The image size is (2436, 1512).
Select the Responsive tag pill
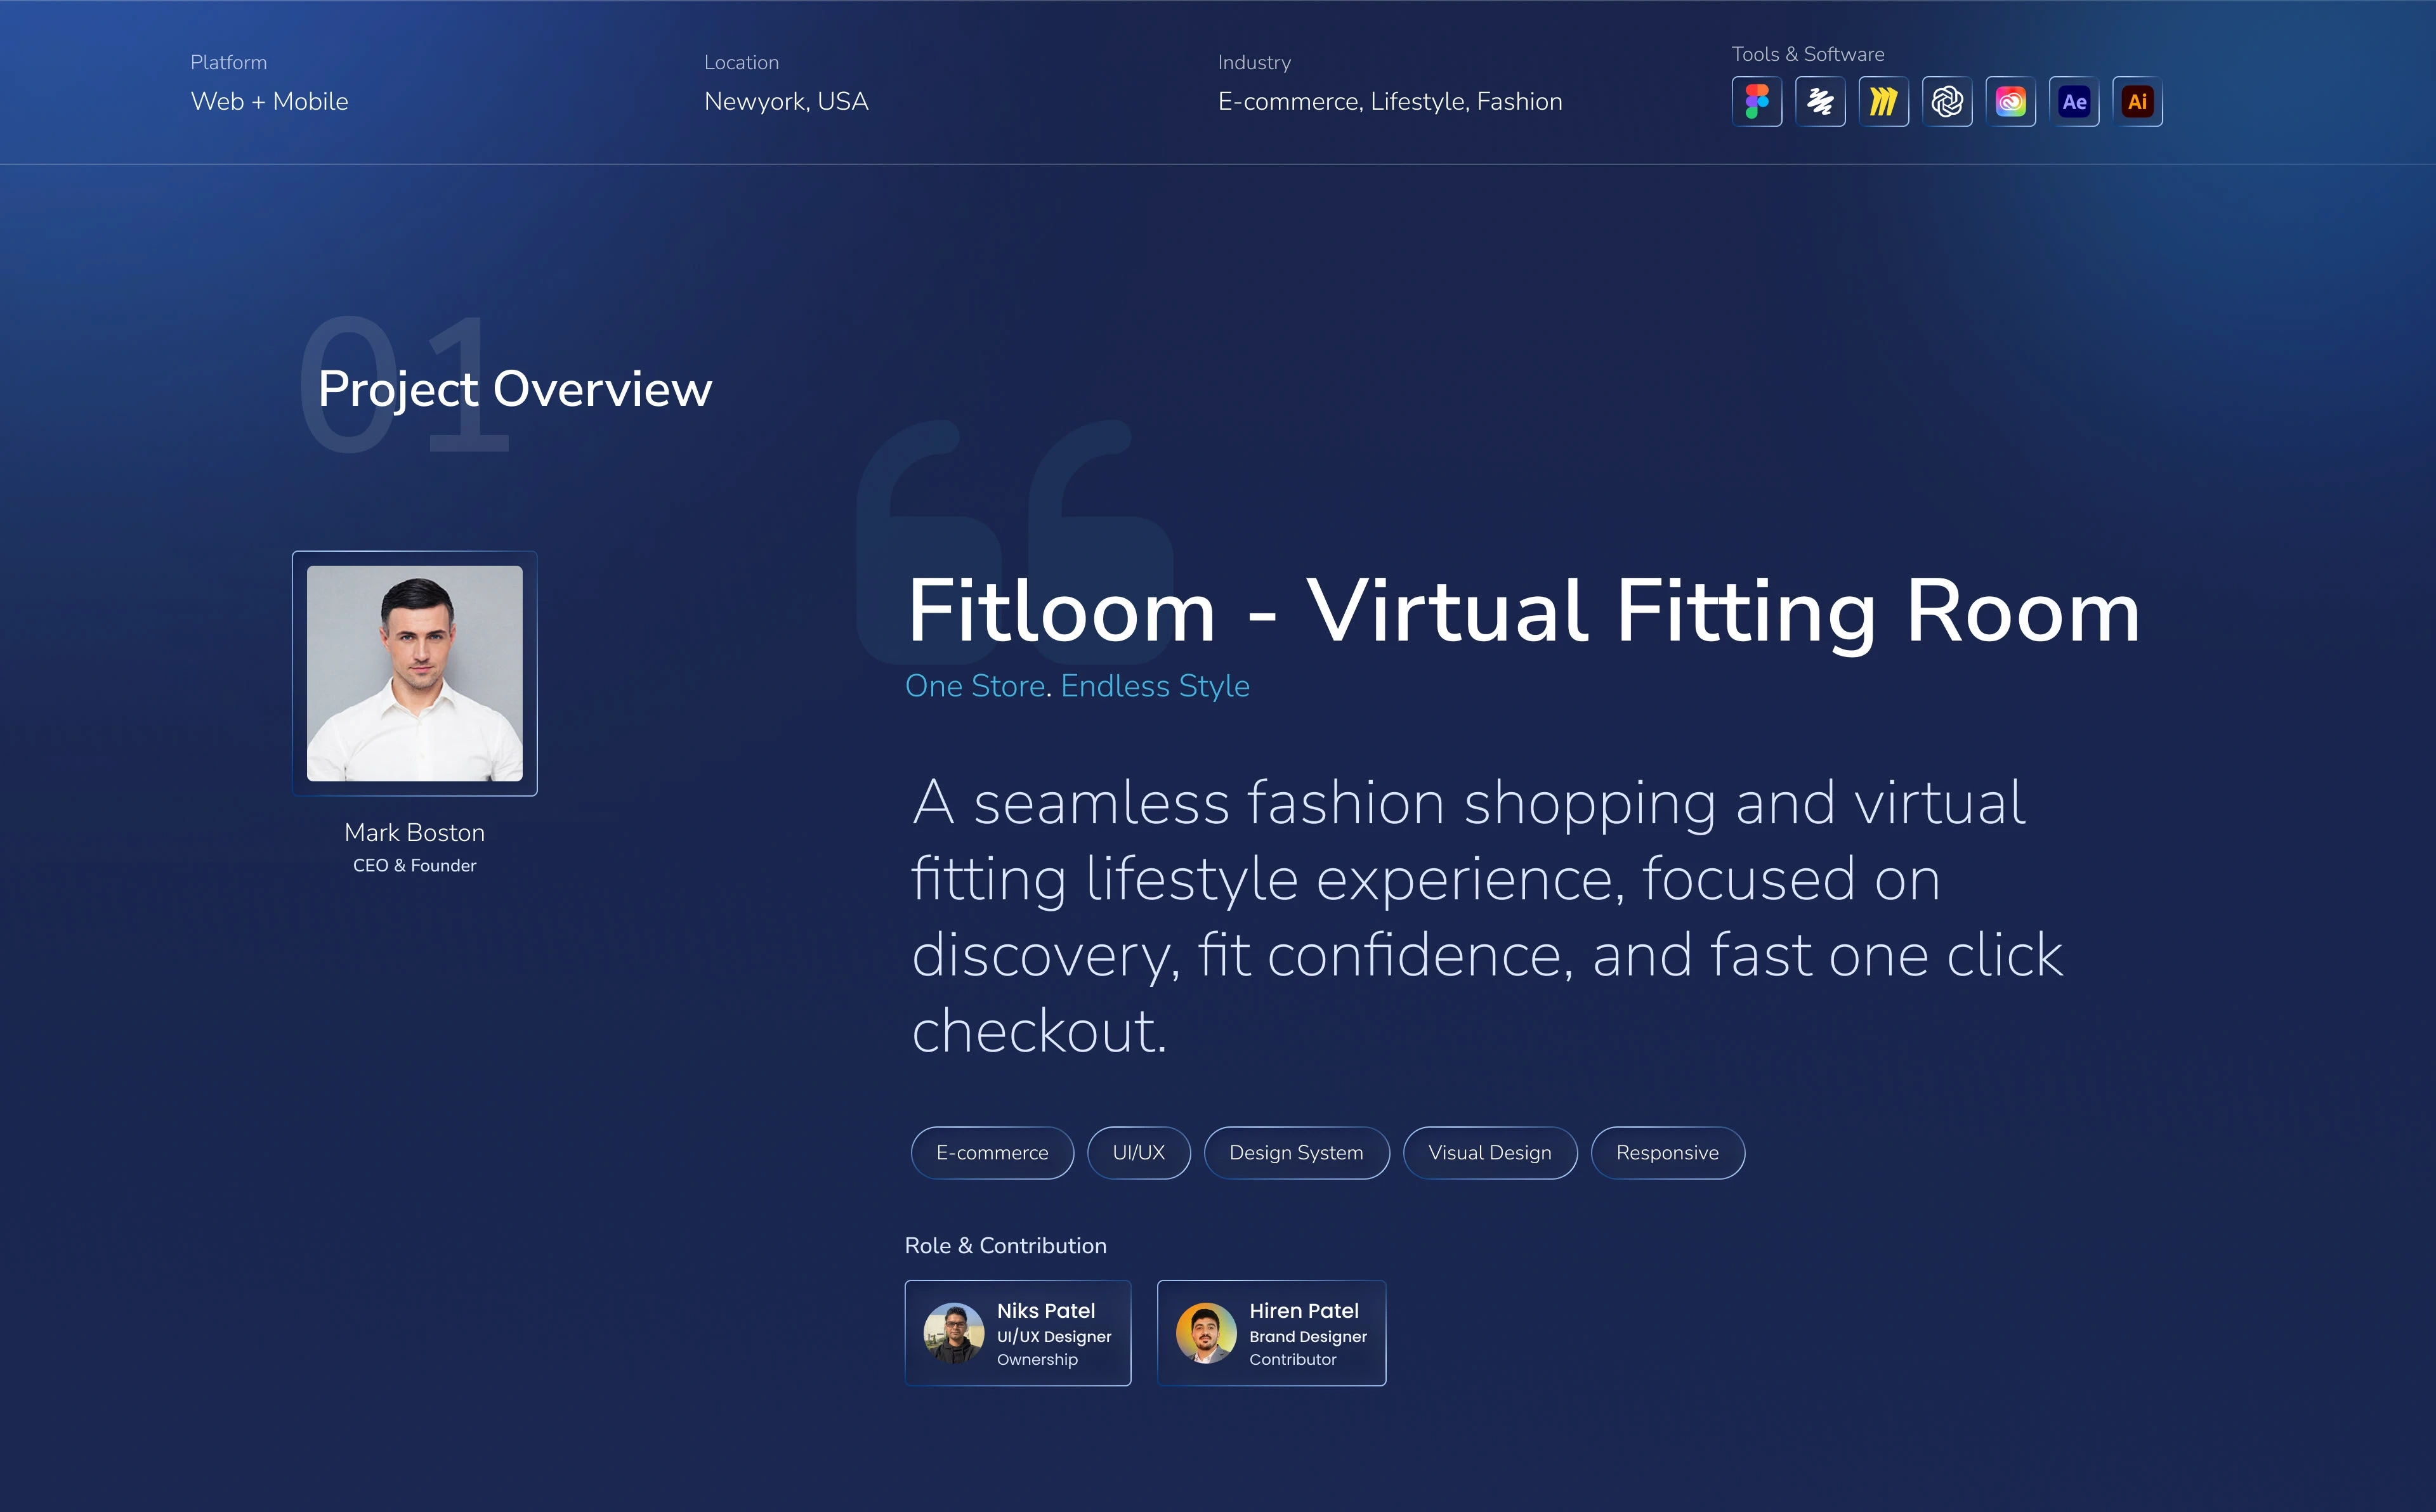coord(1667,1153)
